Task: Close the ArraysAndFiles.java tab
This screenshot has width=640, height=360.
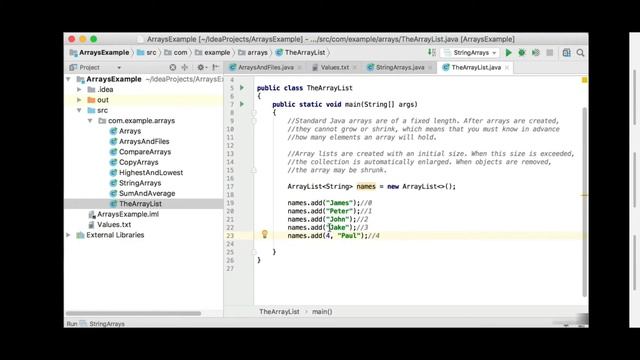Action: click(x=300, y=68)
